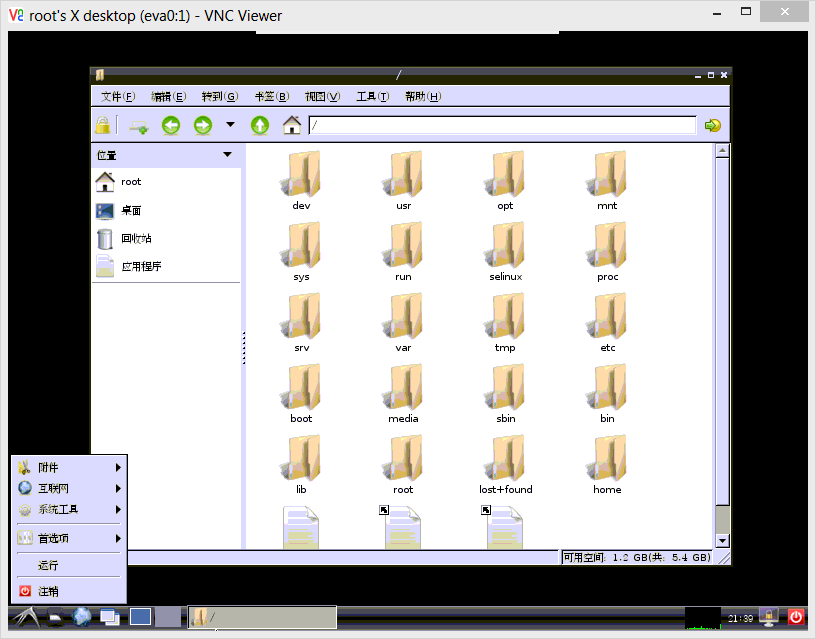Click the new tab icon in the toolbar

(x=139, y=126)
